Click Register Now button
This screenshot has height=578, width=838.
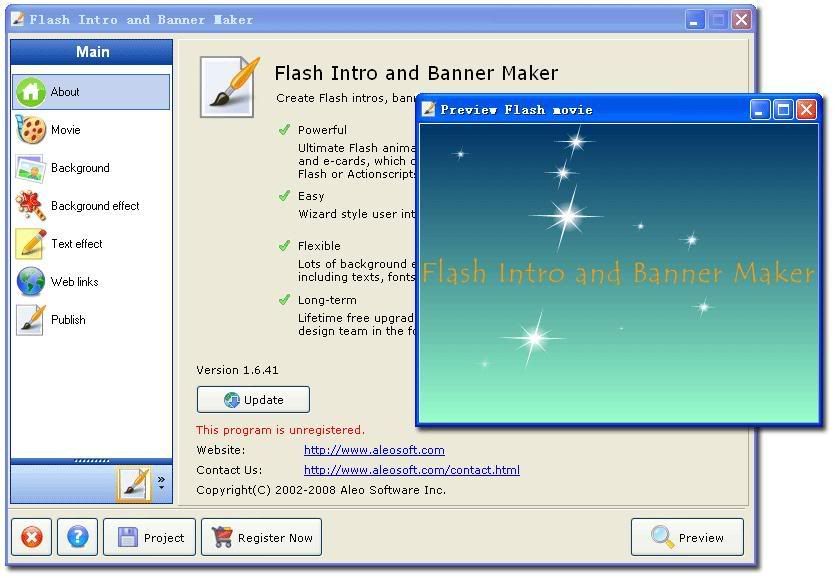click(x=263, y=537)
